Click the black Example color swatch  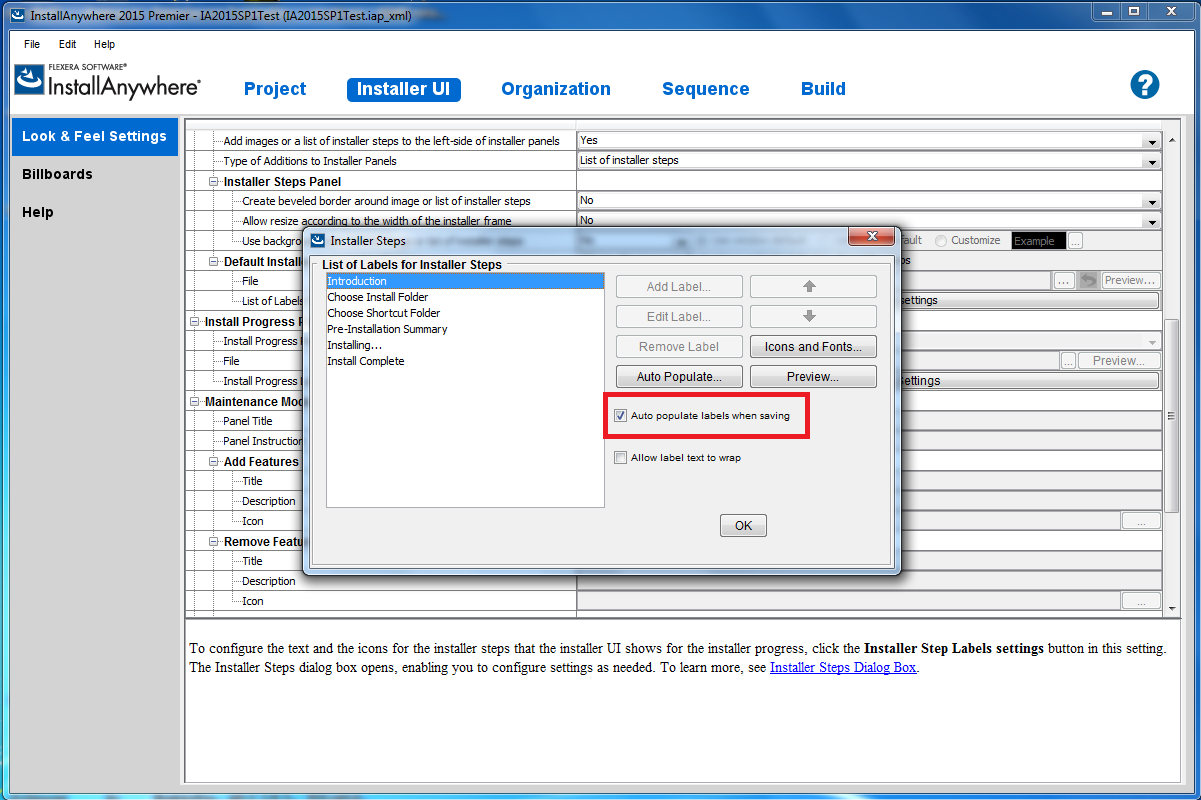point(1037,241)
